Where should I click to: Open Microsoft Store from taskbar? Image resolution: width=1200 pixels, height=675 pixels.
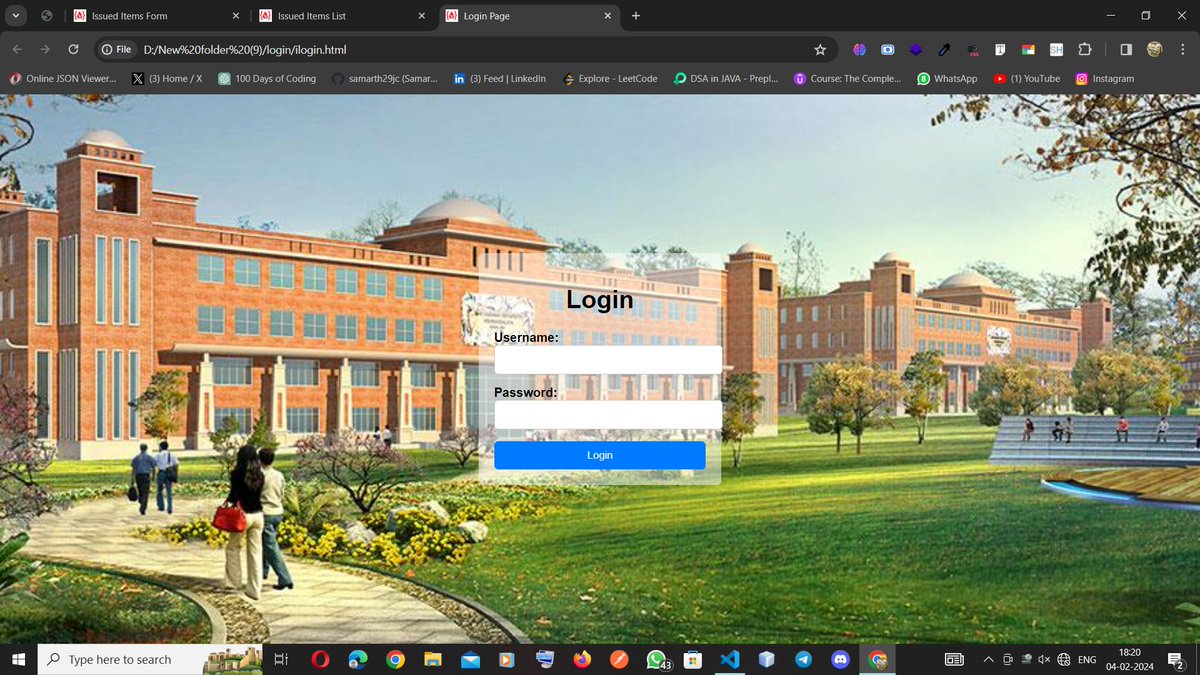tap(692, 659)
